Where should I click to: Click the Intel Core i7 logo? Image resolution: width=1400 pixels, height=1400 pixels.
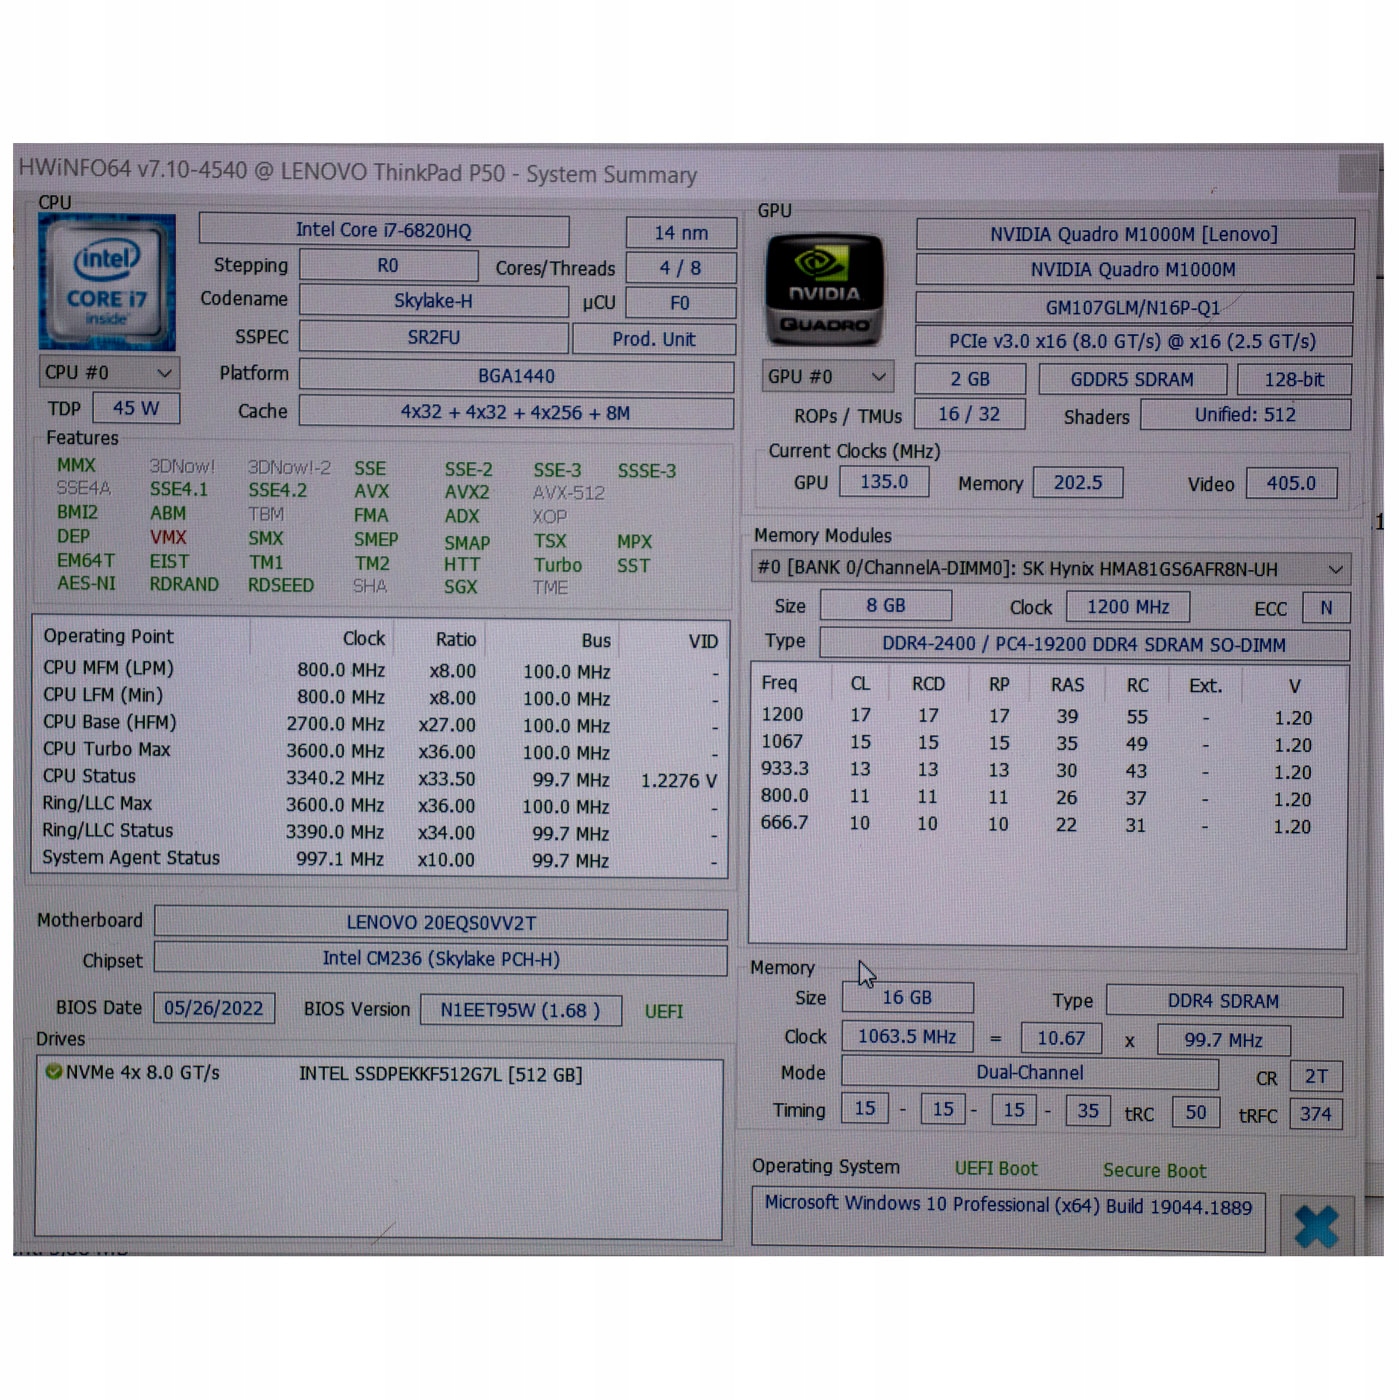coord(107,282)
